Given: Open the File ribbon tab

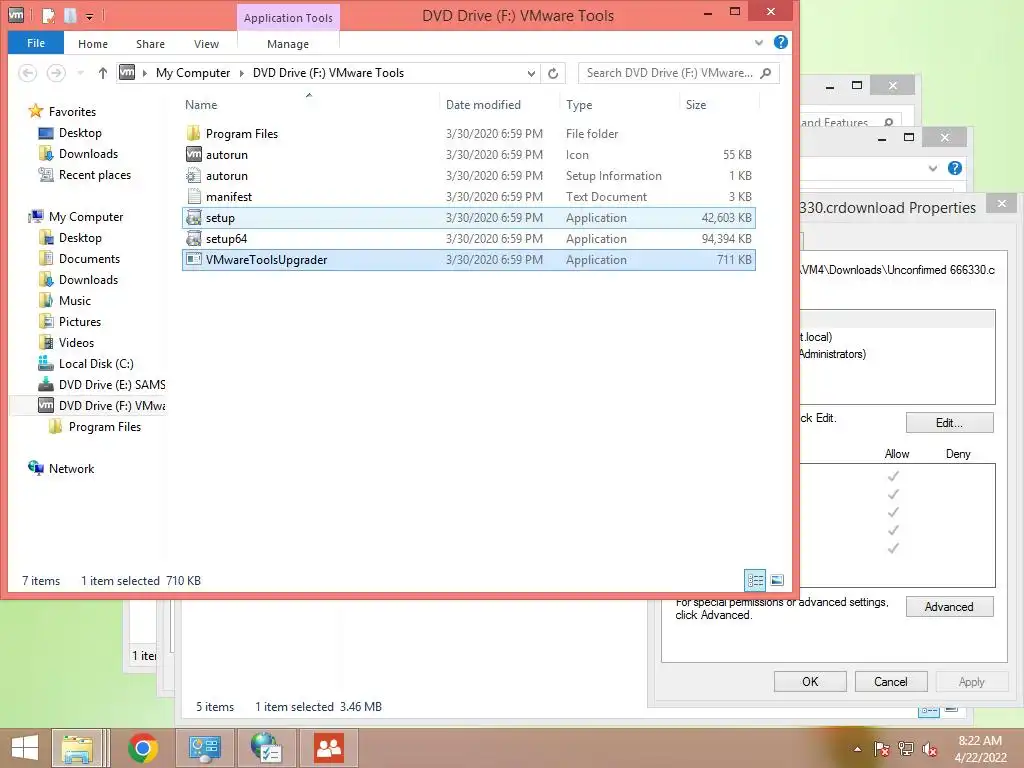Looking at the screenshot, I should [x=36, y=43].
